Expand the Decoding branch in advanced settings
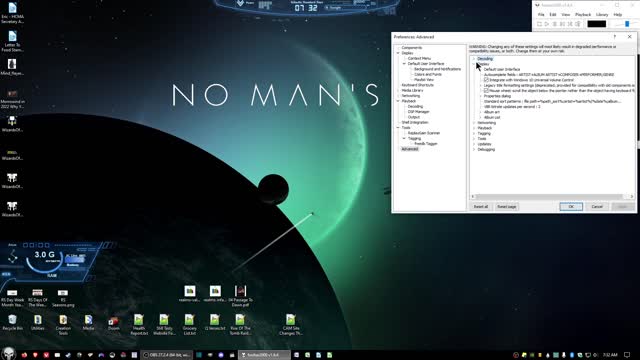This screenshot has width=640, height=360. point(474,59)
